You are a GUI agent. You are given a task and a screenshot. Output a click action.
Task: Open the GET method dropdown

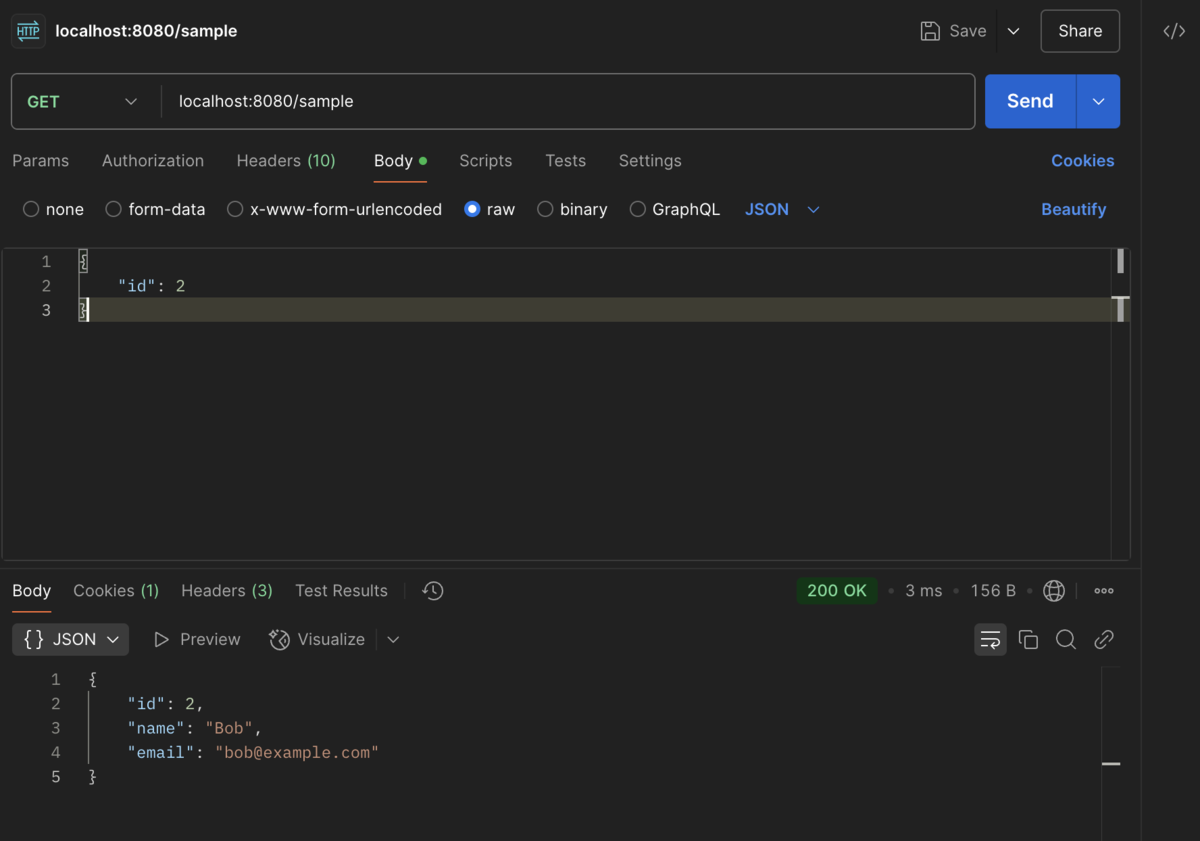82,102
